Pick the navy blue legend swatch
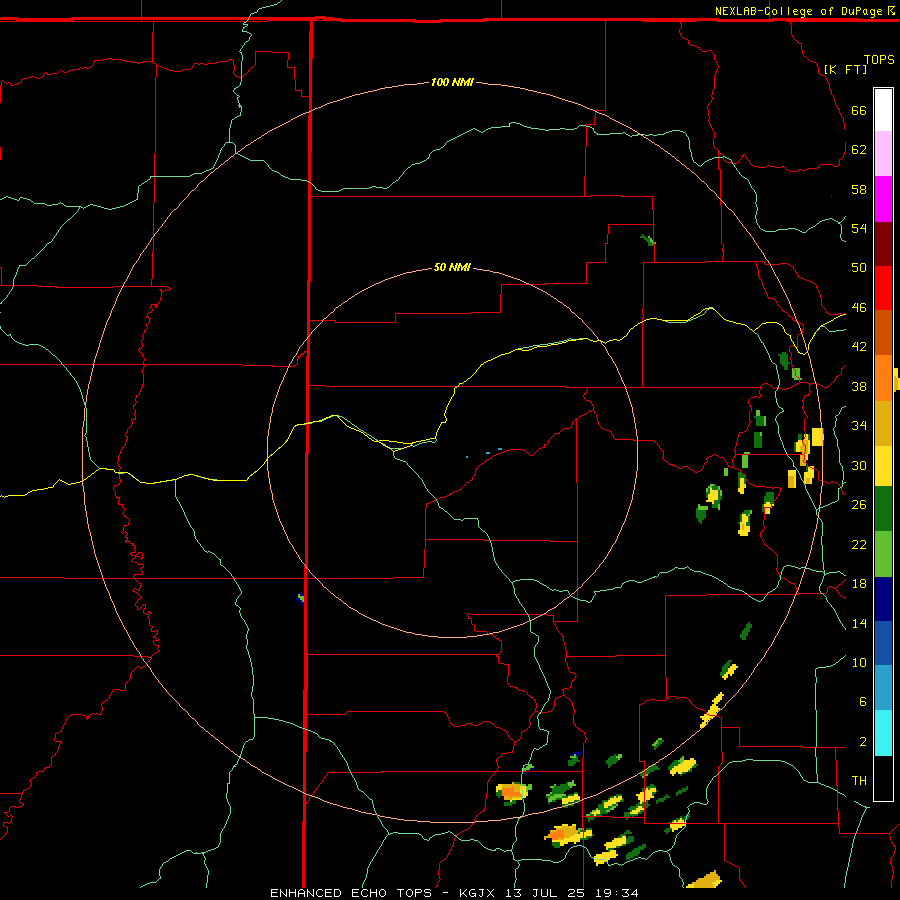Screen dimensions: 900x900 [883, 599]
